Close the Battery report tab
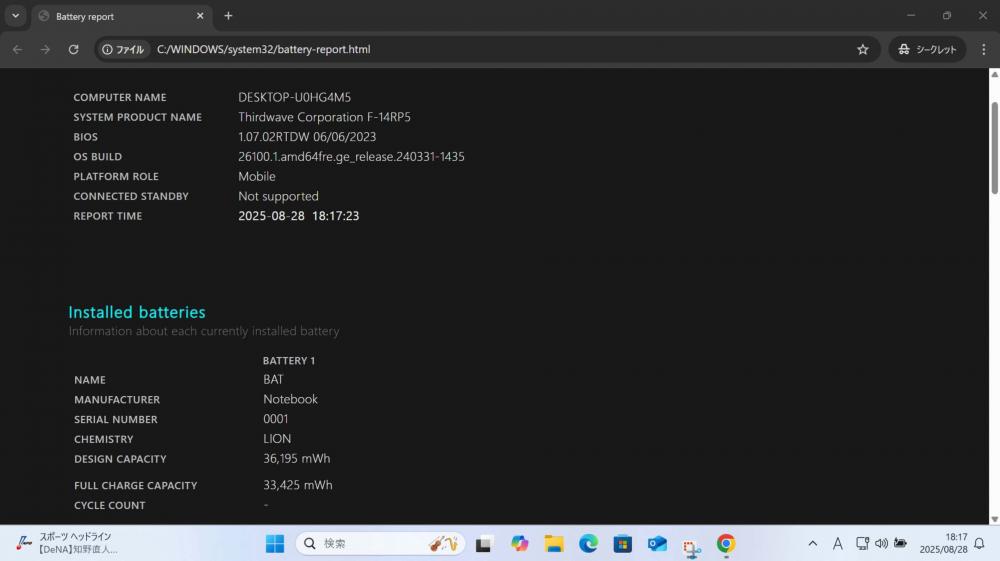 click(x=200, y=16)
